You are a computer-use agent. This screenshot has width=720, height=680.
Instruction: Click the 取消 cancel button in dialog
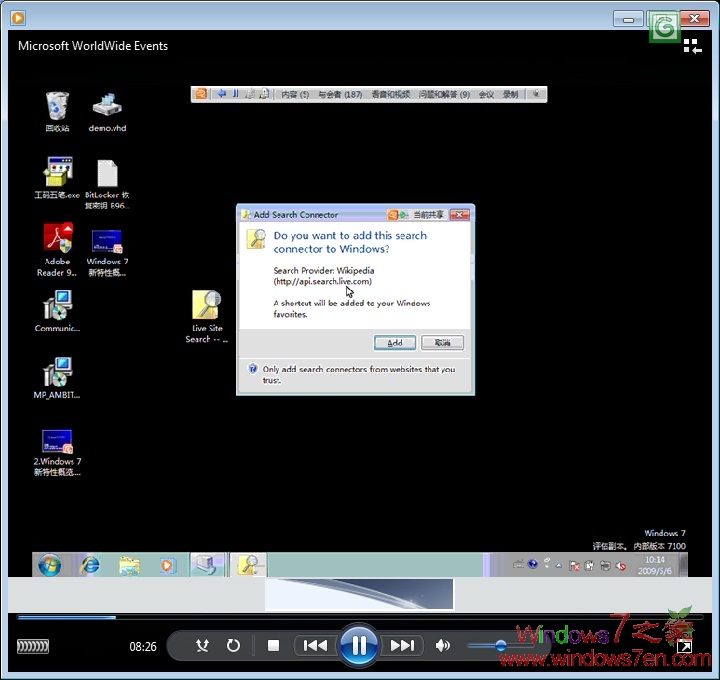(x=442, y=343)
